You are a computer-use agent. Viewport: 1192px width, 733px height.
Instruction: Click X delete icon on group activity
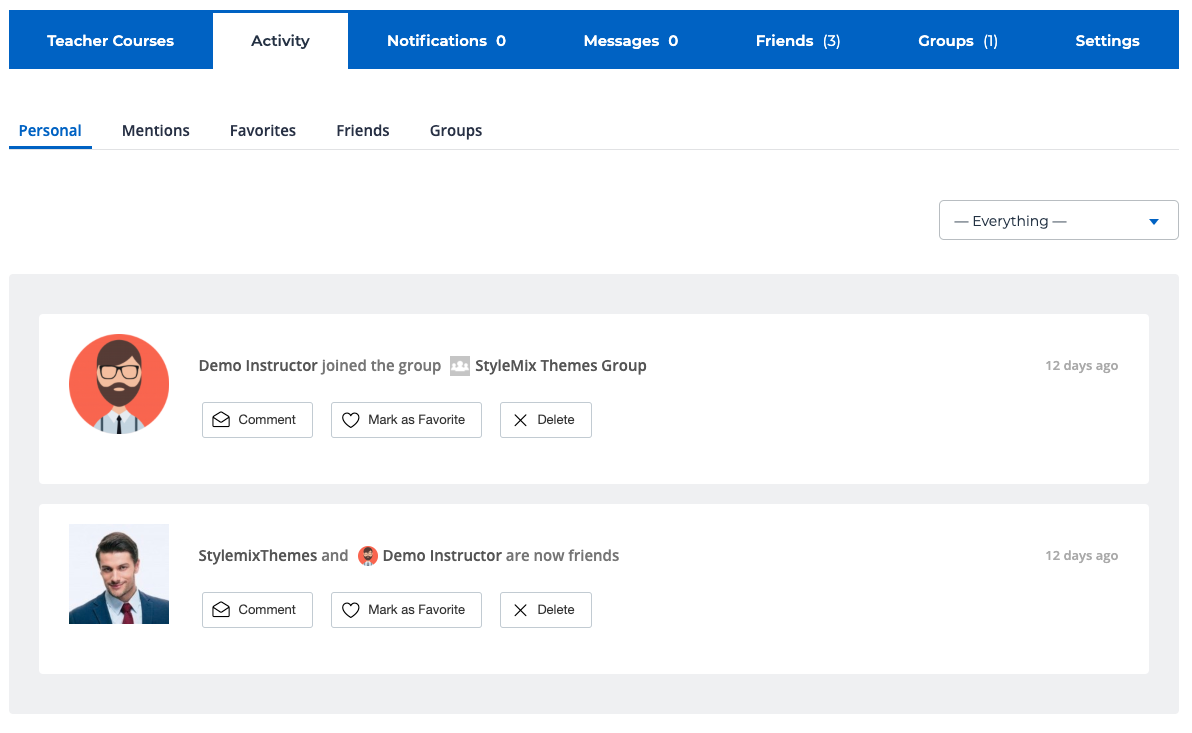tap(520, 420)
